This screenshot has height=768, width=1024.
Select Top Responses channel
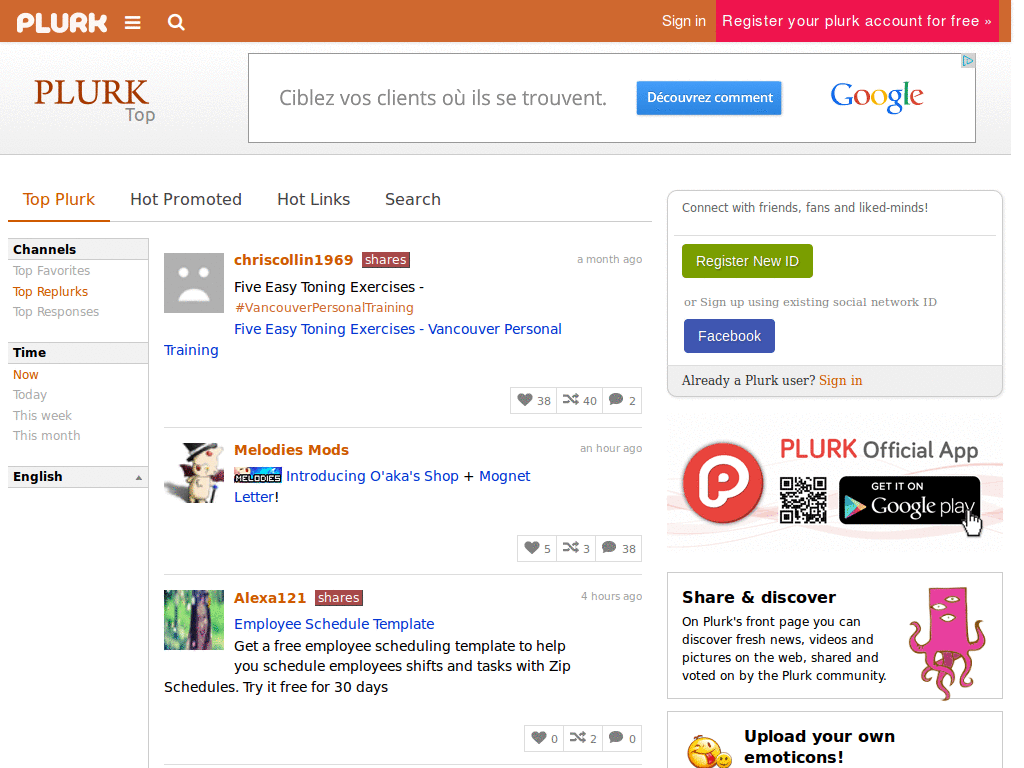point(56,312)
